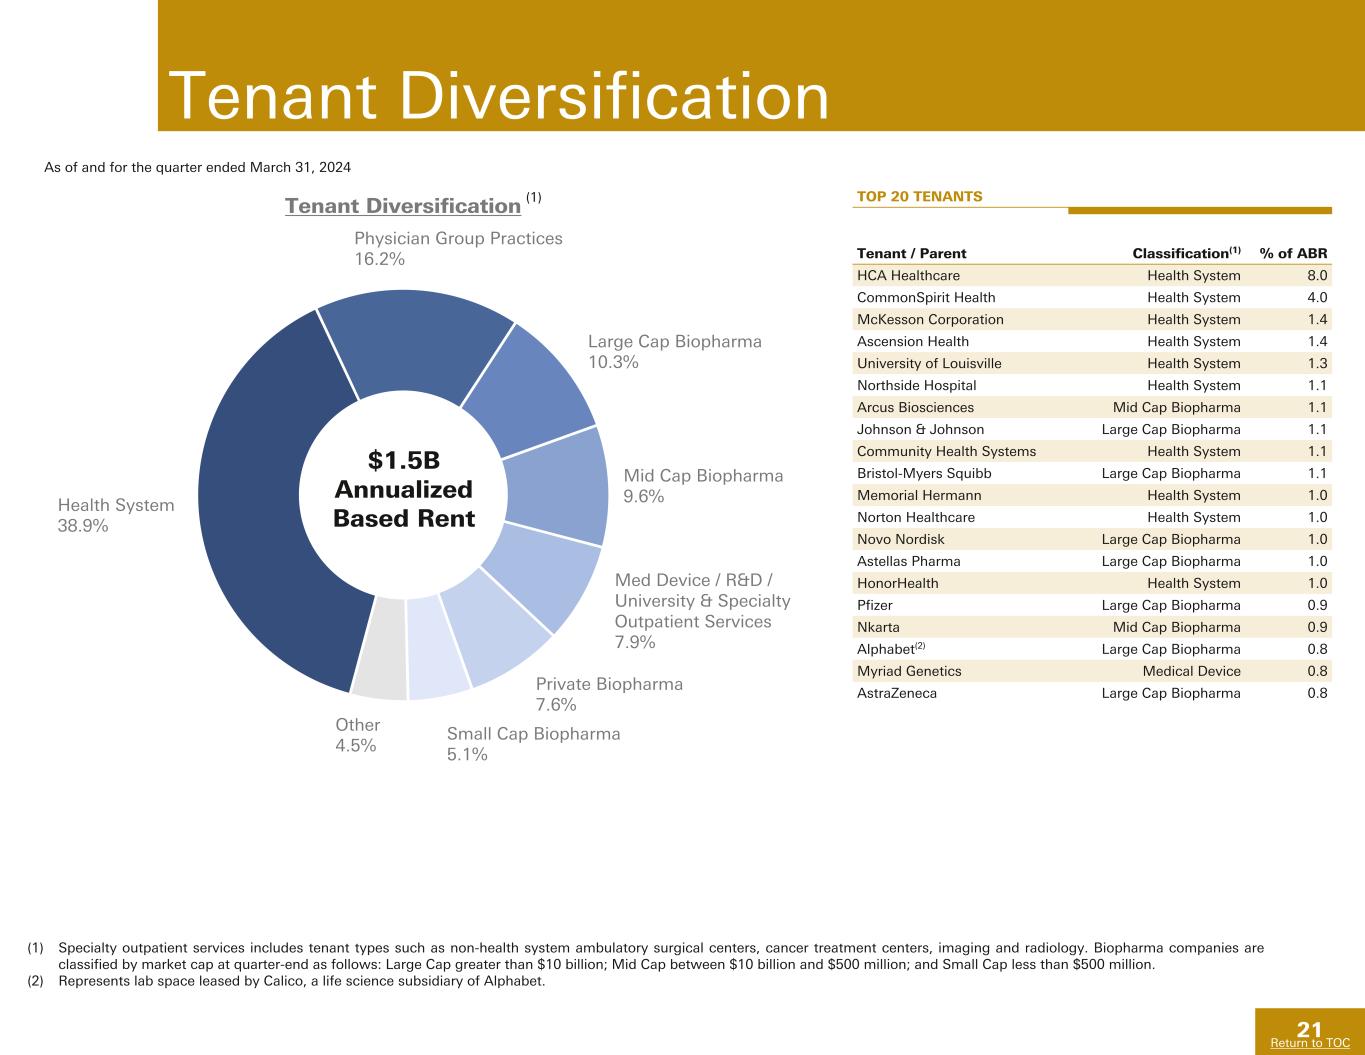Viewport: 1365px width, 1055px height.
Task: Click the "Health System 38.9%" chart label
Action: pyautogui.click(x=116, y=515)
